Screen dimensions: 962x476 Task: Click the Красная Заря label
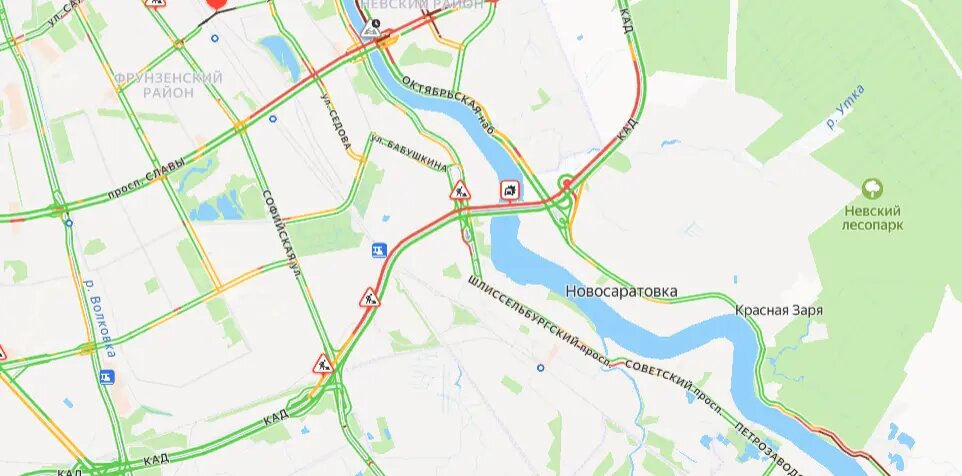(779, 311)
